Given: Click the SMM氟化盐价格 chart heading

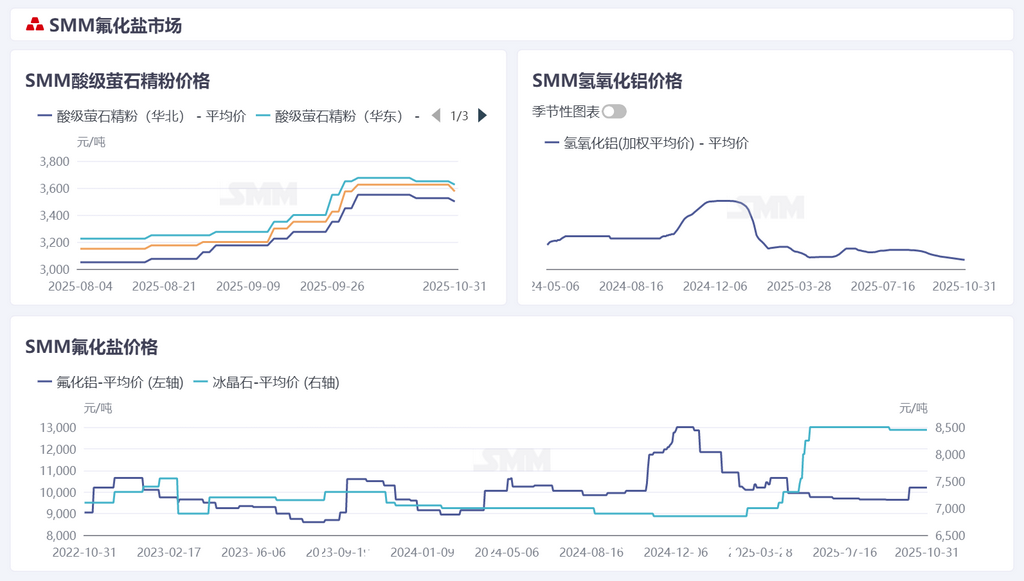Looking at the screenshot, I should pos(91,347).
